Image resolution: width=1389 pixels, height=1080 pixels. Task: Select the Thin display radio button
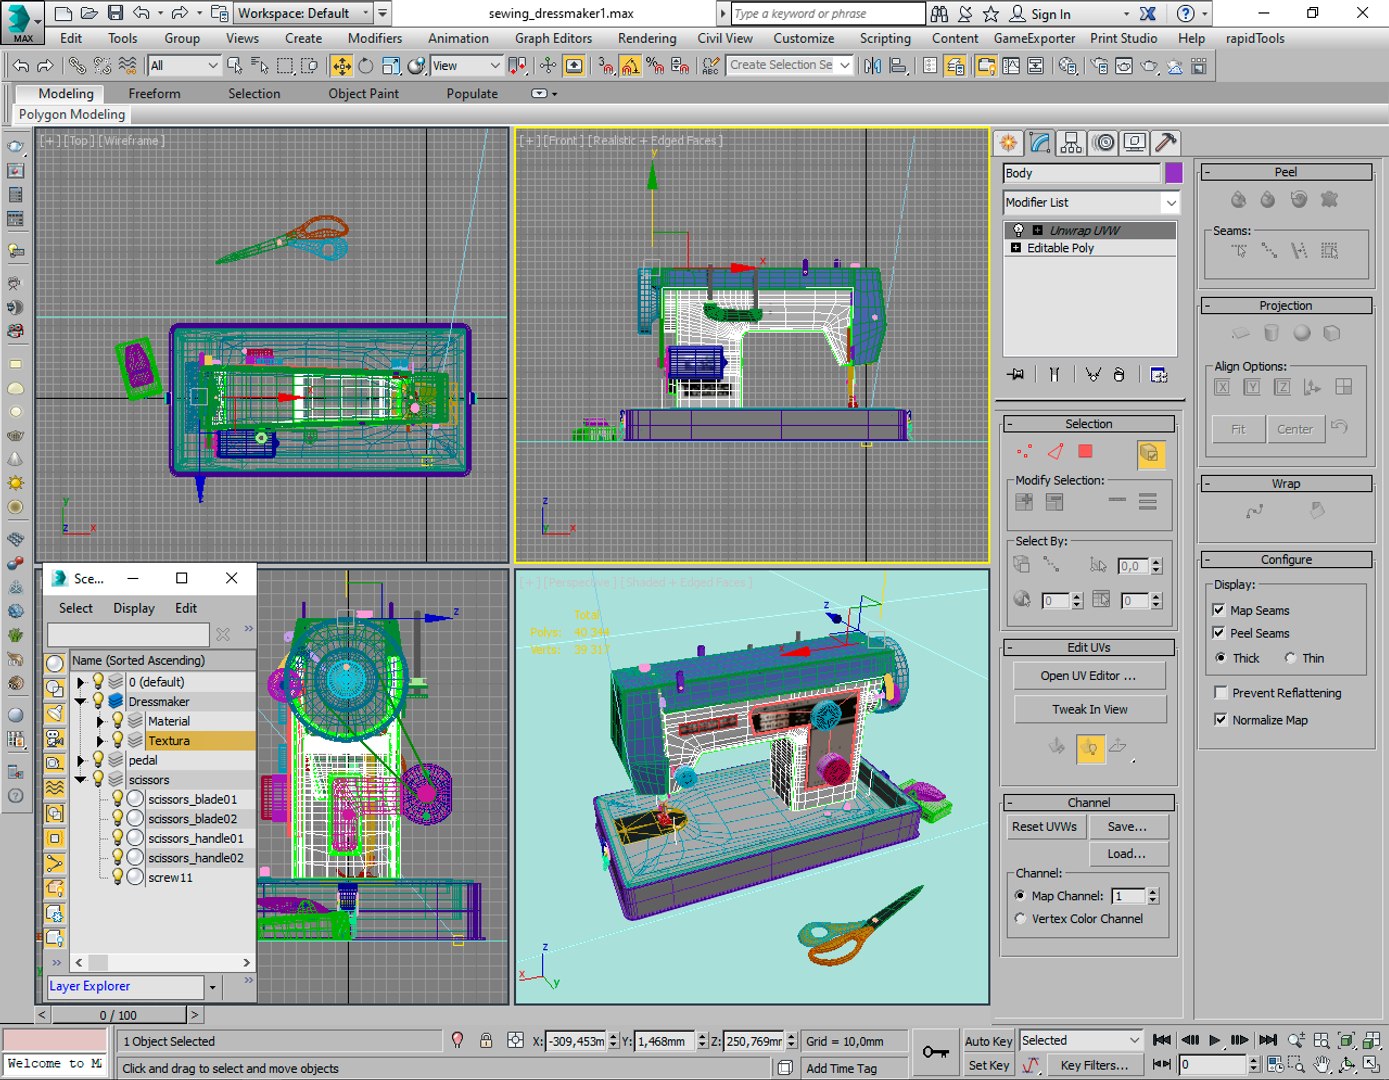[1290, 658]
